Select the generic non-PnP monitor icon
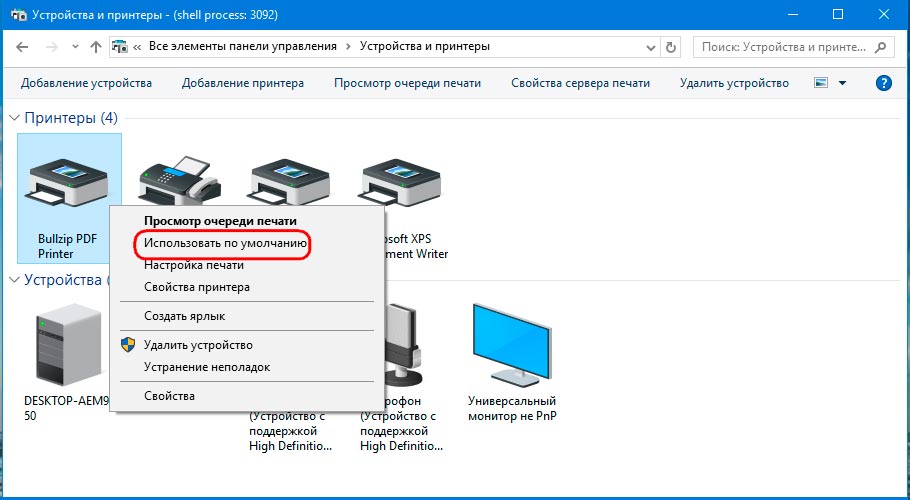The width and height of the screenshot is (910, 500). [x=512, y=343]
